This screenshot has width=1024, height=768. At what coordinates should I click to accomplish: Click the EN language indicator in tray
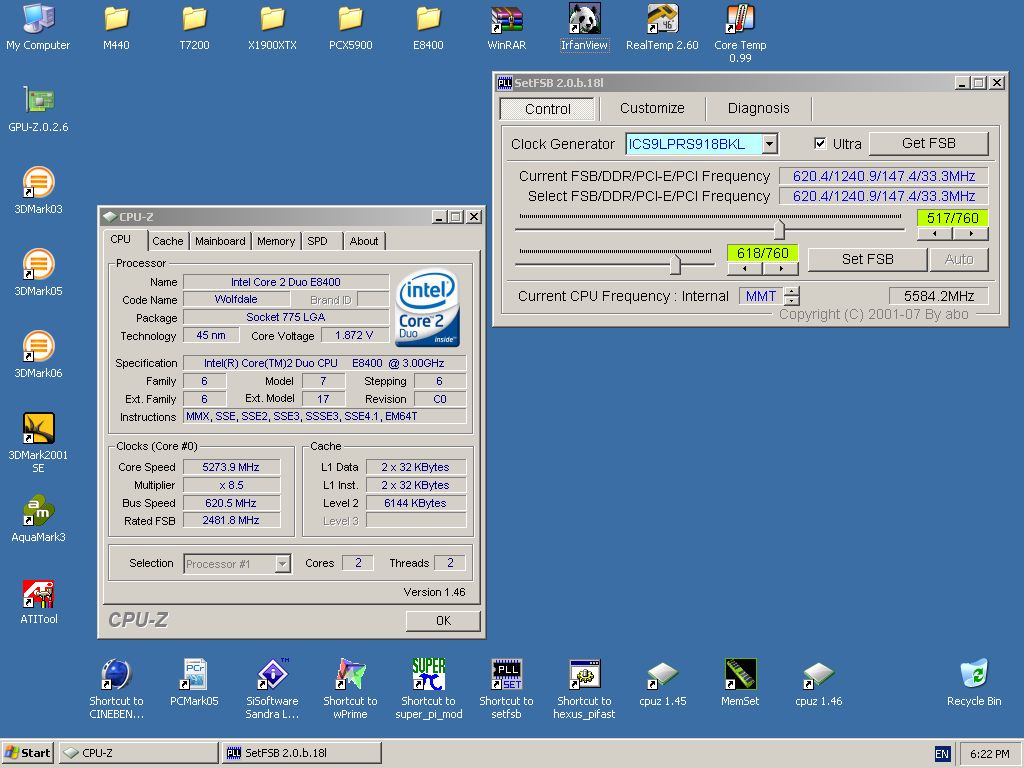(942, 754)
